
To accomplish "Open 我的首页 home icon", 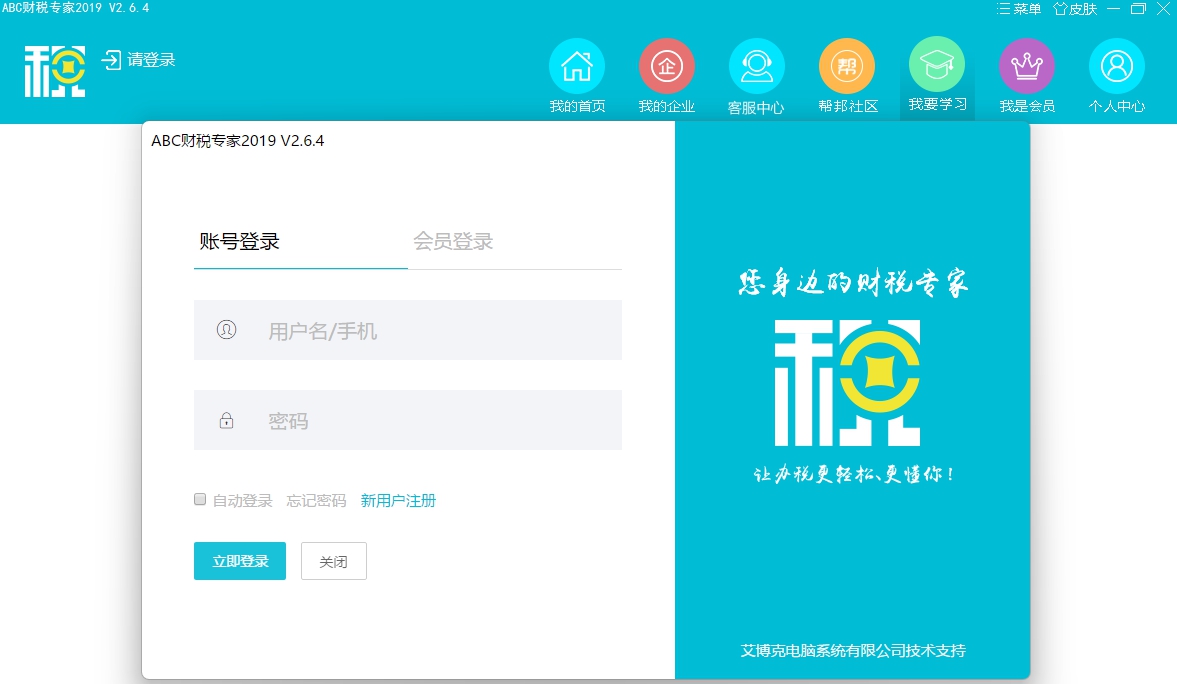I will tap(577, 66).
